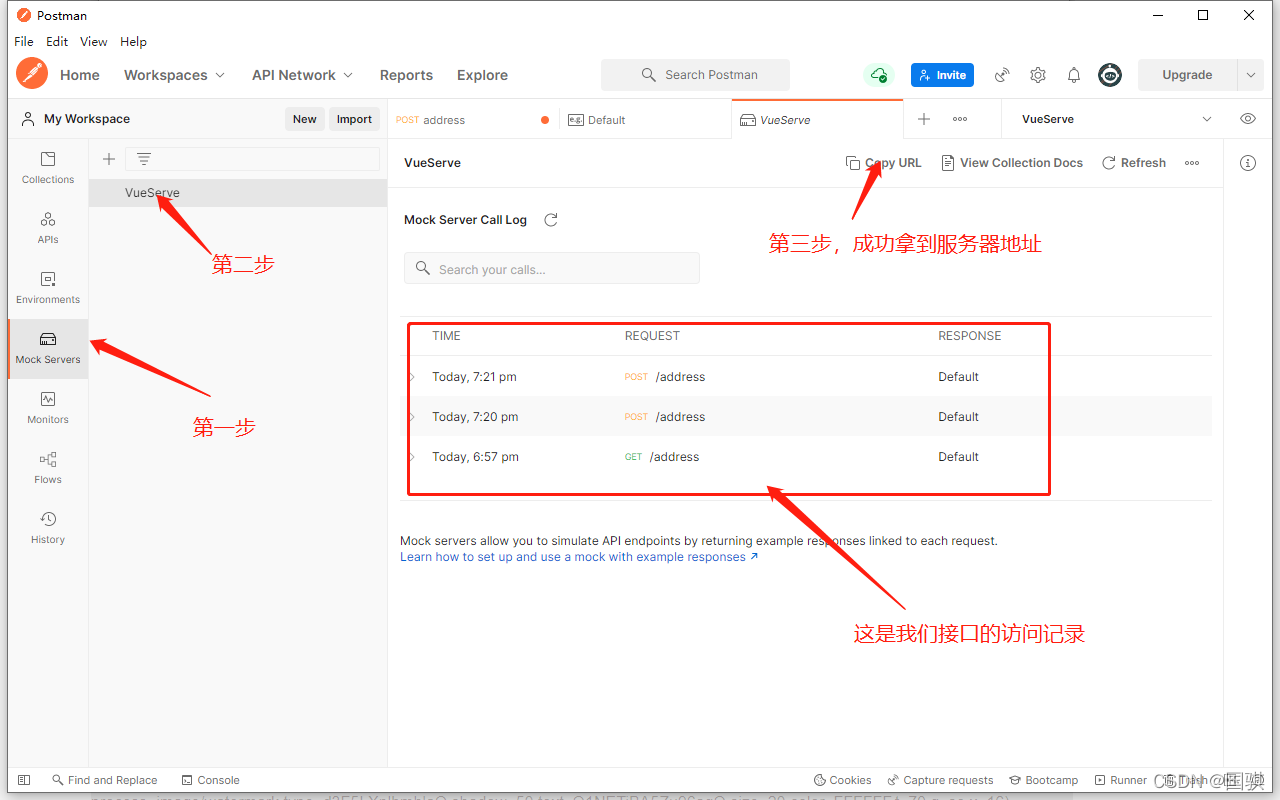Open the VueServe environment selector dropdown
The image size is (1280, 800).
pyautogui.click(x=1207, y=119)
